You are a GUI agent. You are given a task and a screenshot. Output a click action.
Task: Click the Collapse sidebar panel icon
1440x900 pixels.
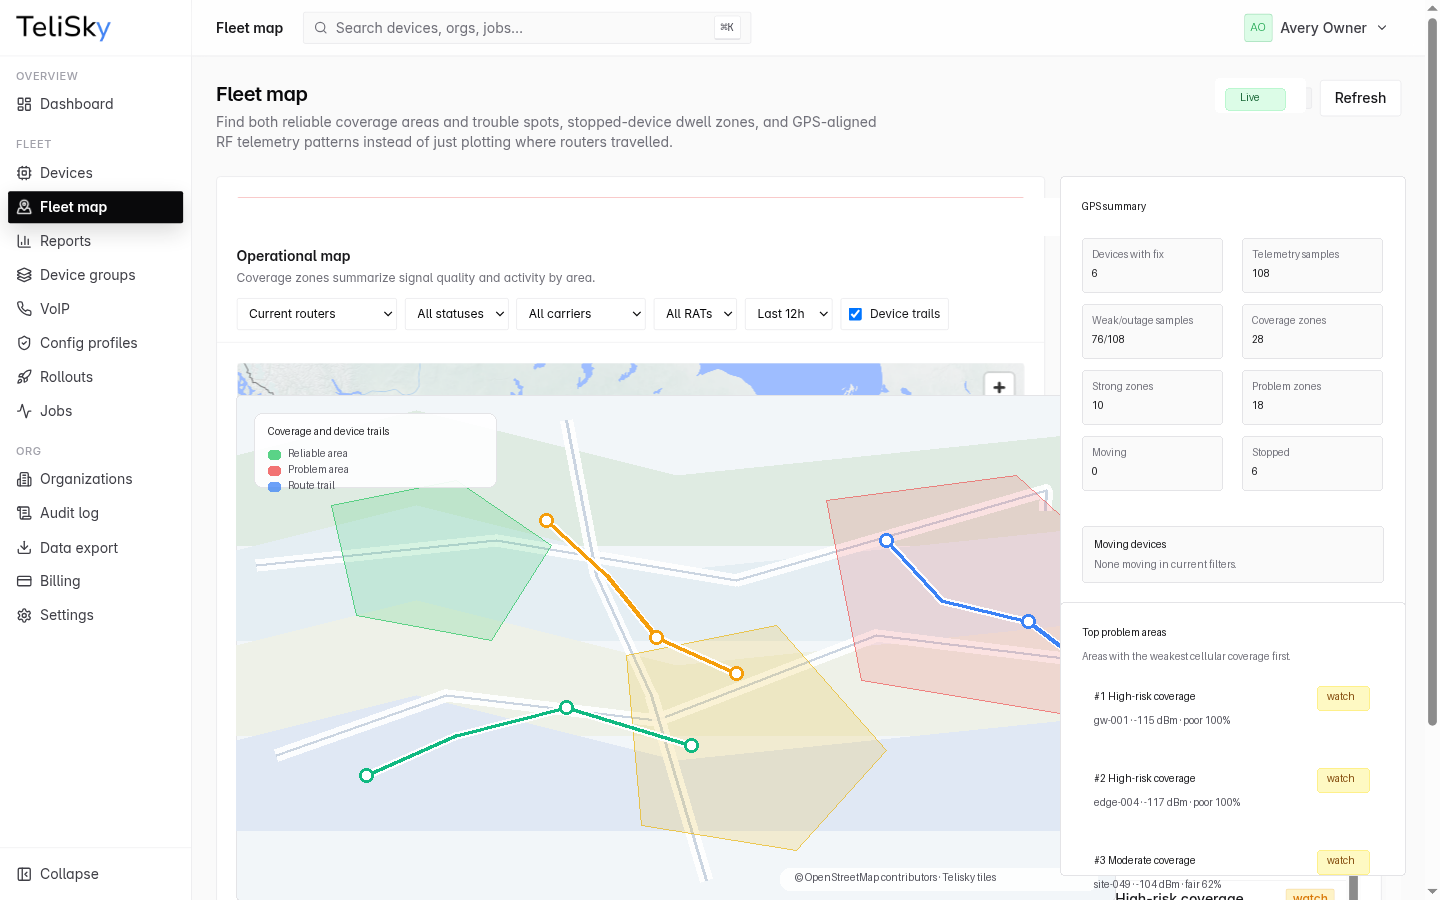24,874
